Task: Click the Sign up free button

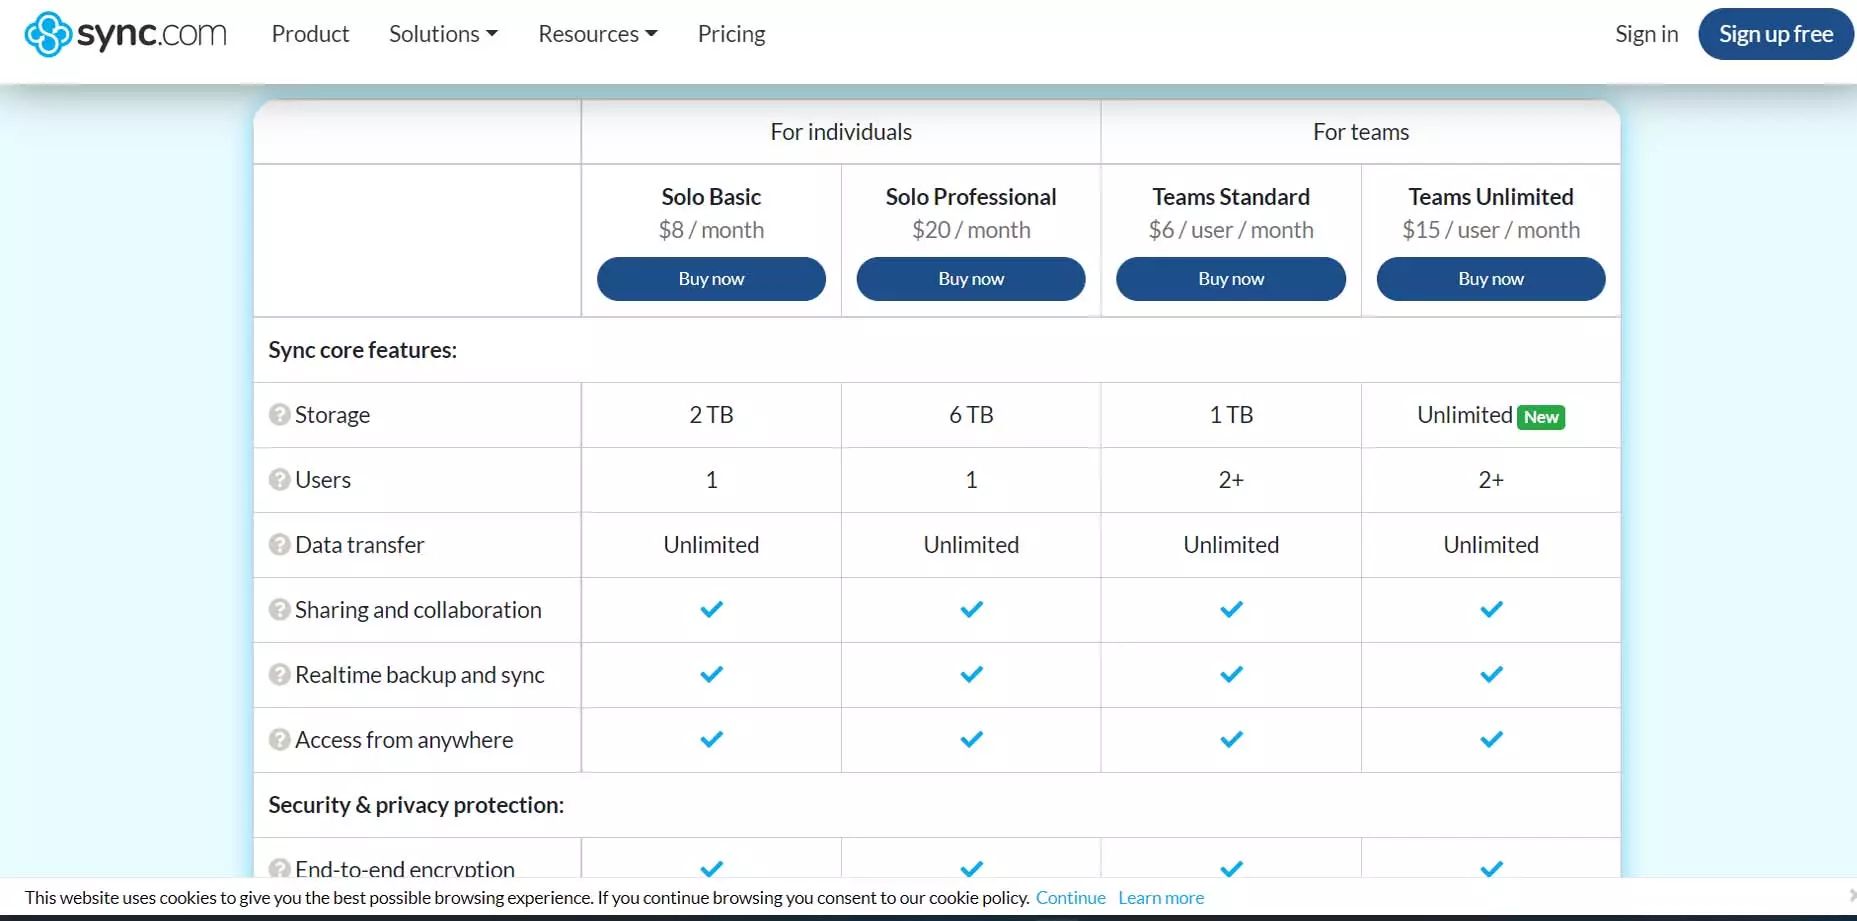Action: (1775, 34)
